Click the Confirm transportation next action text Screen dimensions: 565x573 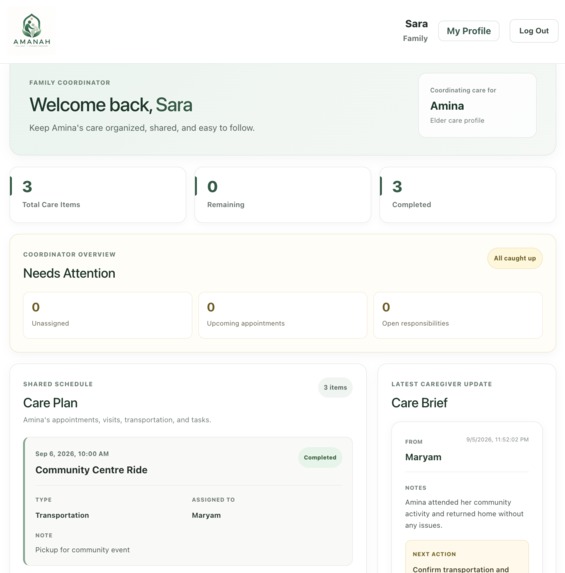point(460,569)
